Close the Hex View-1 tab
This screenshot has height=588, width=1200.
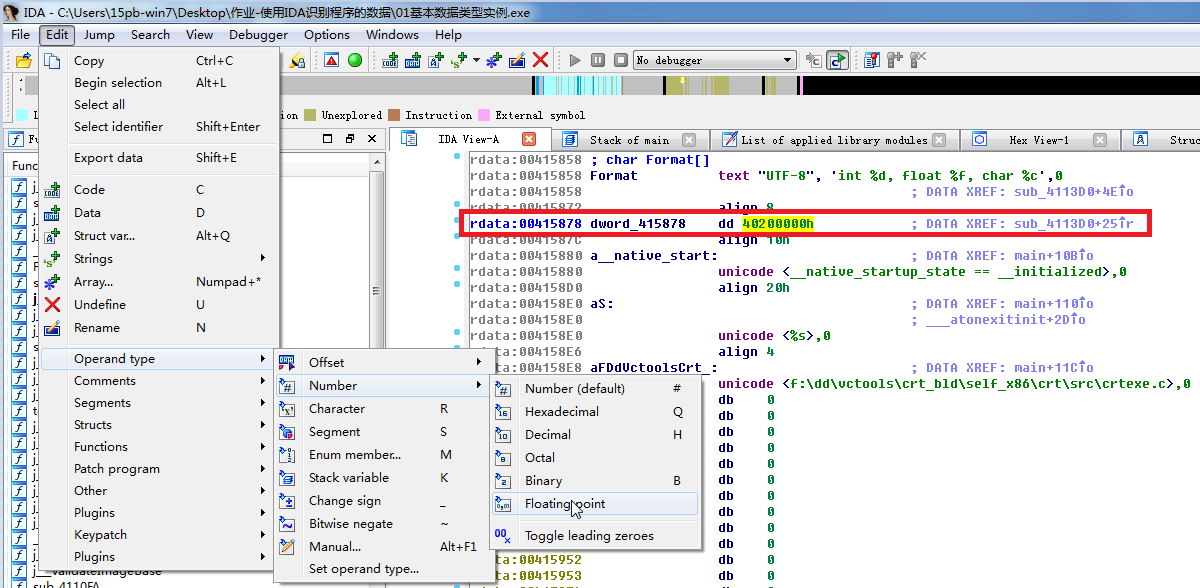click(1100, 140)
